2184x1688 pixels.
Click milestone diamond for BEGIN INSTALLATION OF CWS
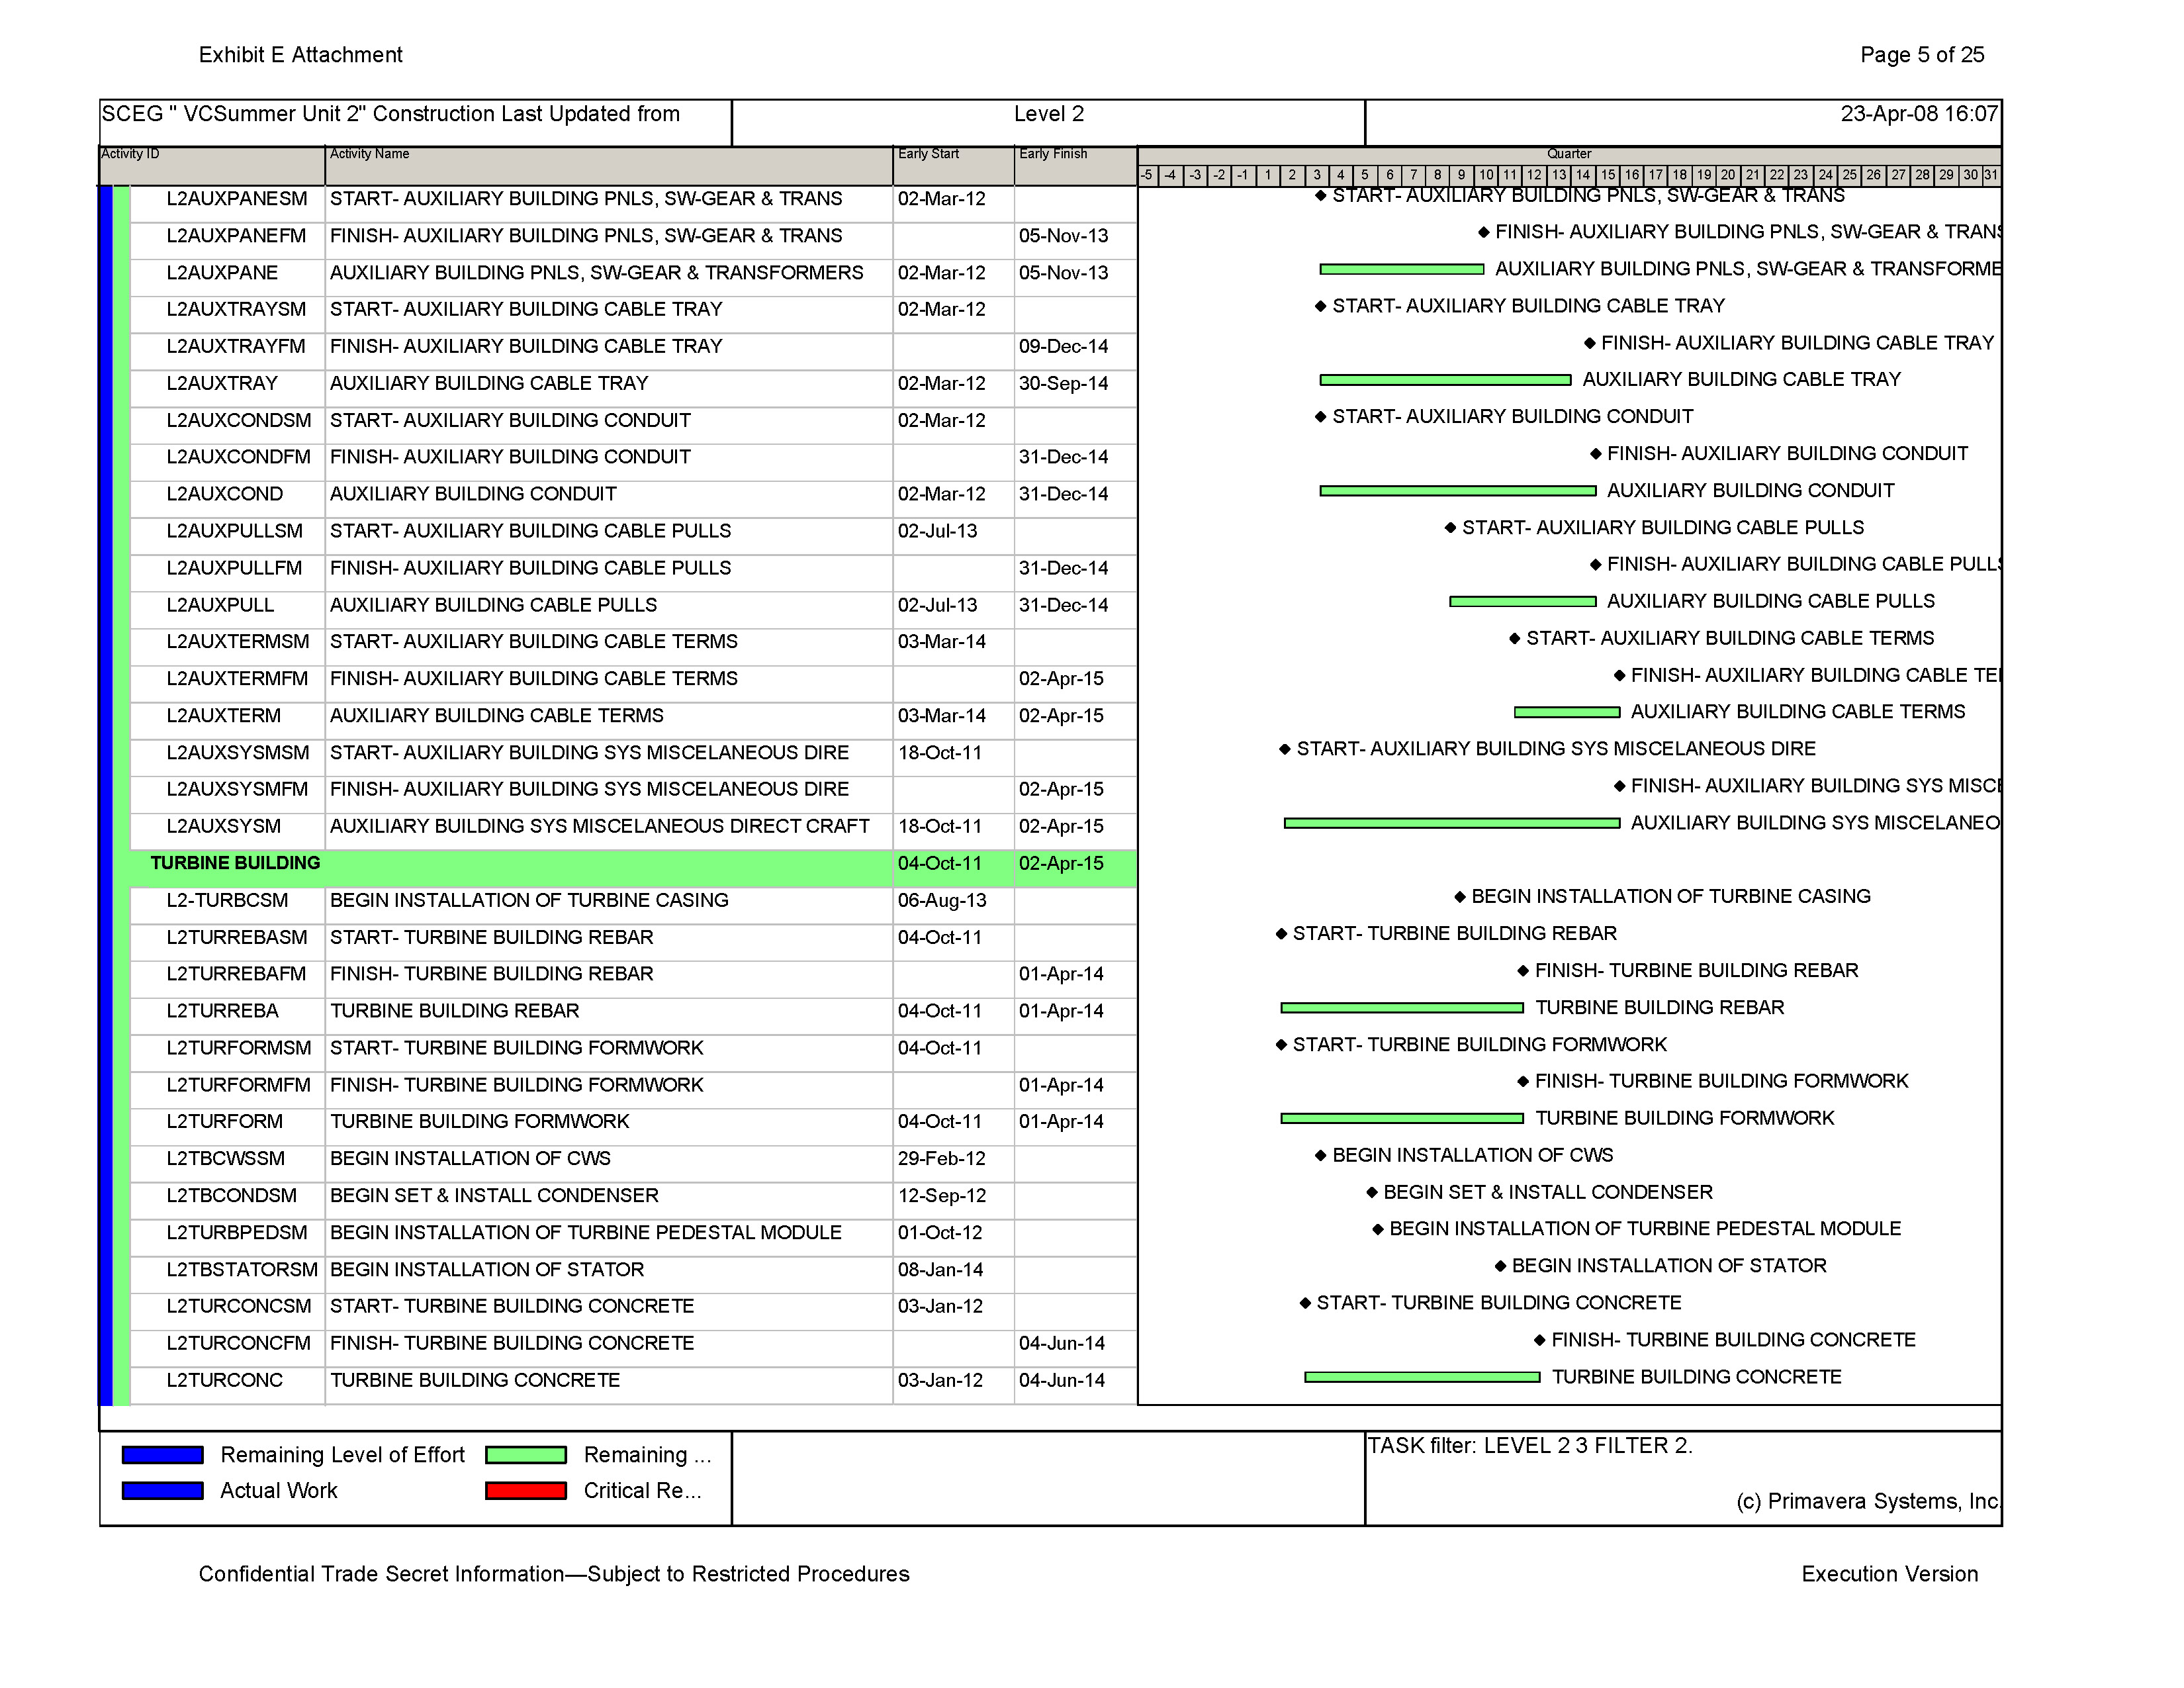coord(1321,1156)
